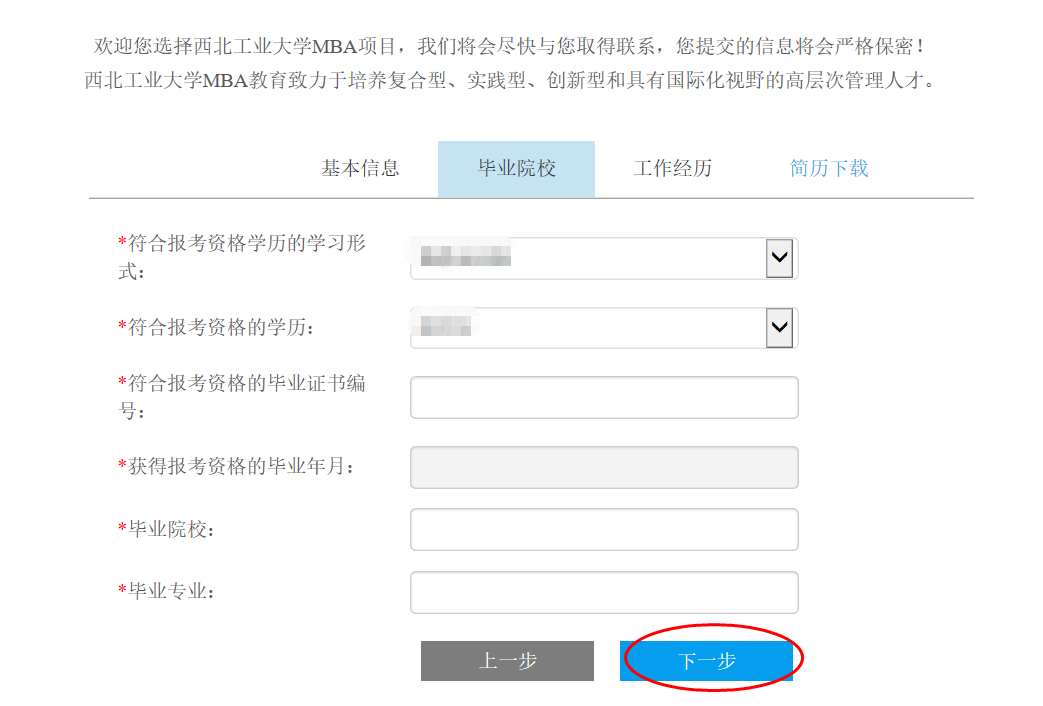The height and width of the screenshot is (706, 1043).
Task: Click the 毕业院校： form label text
Action: pyautogui.click(x=168, y=530)
